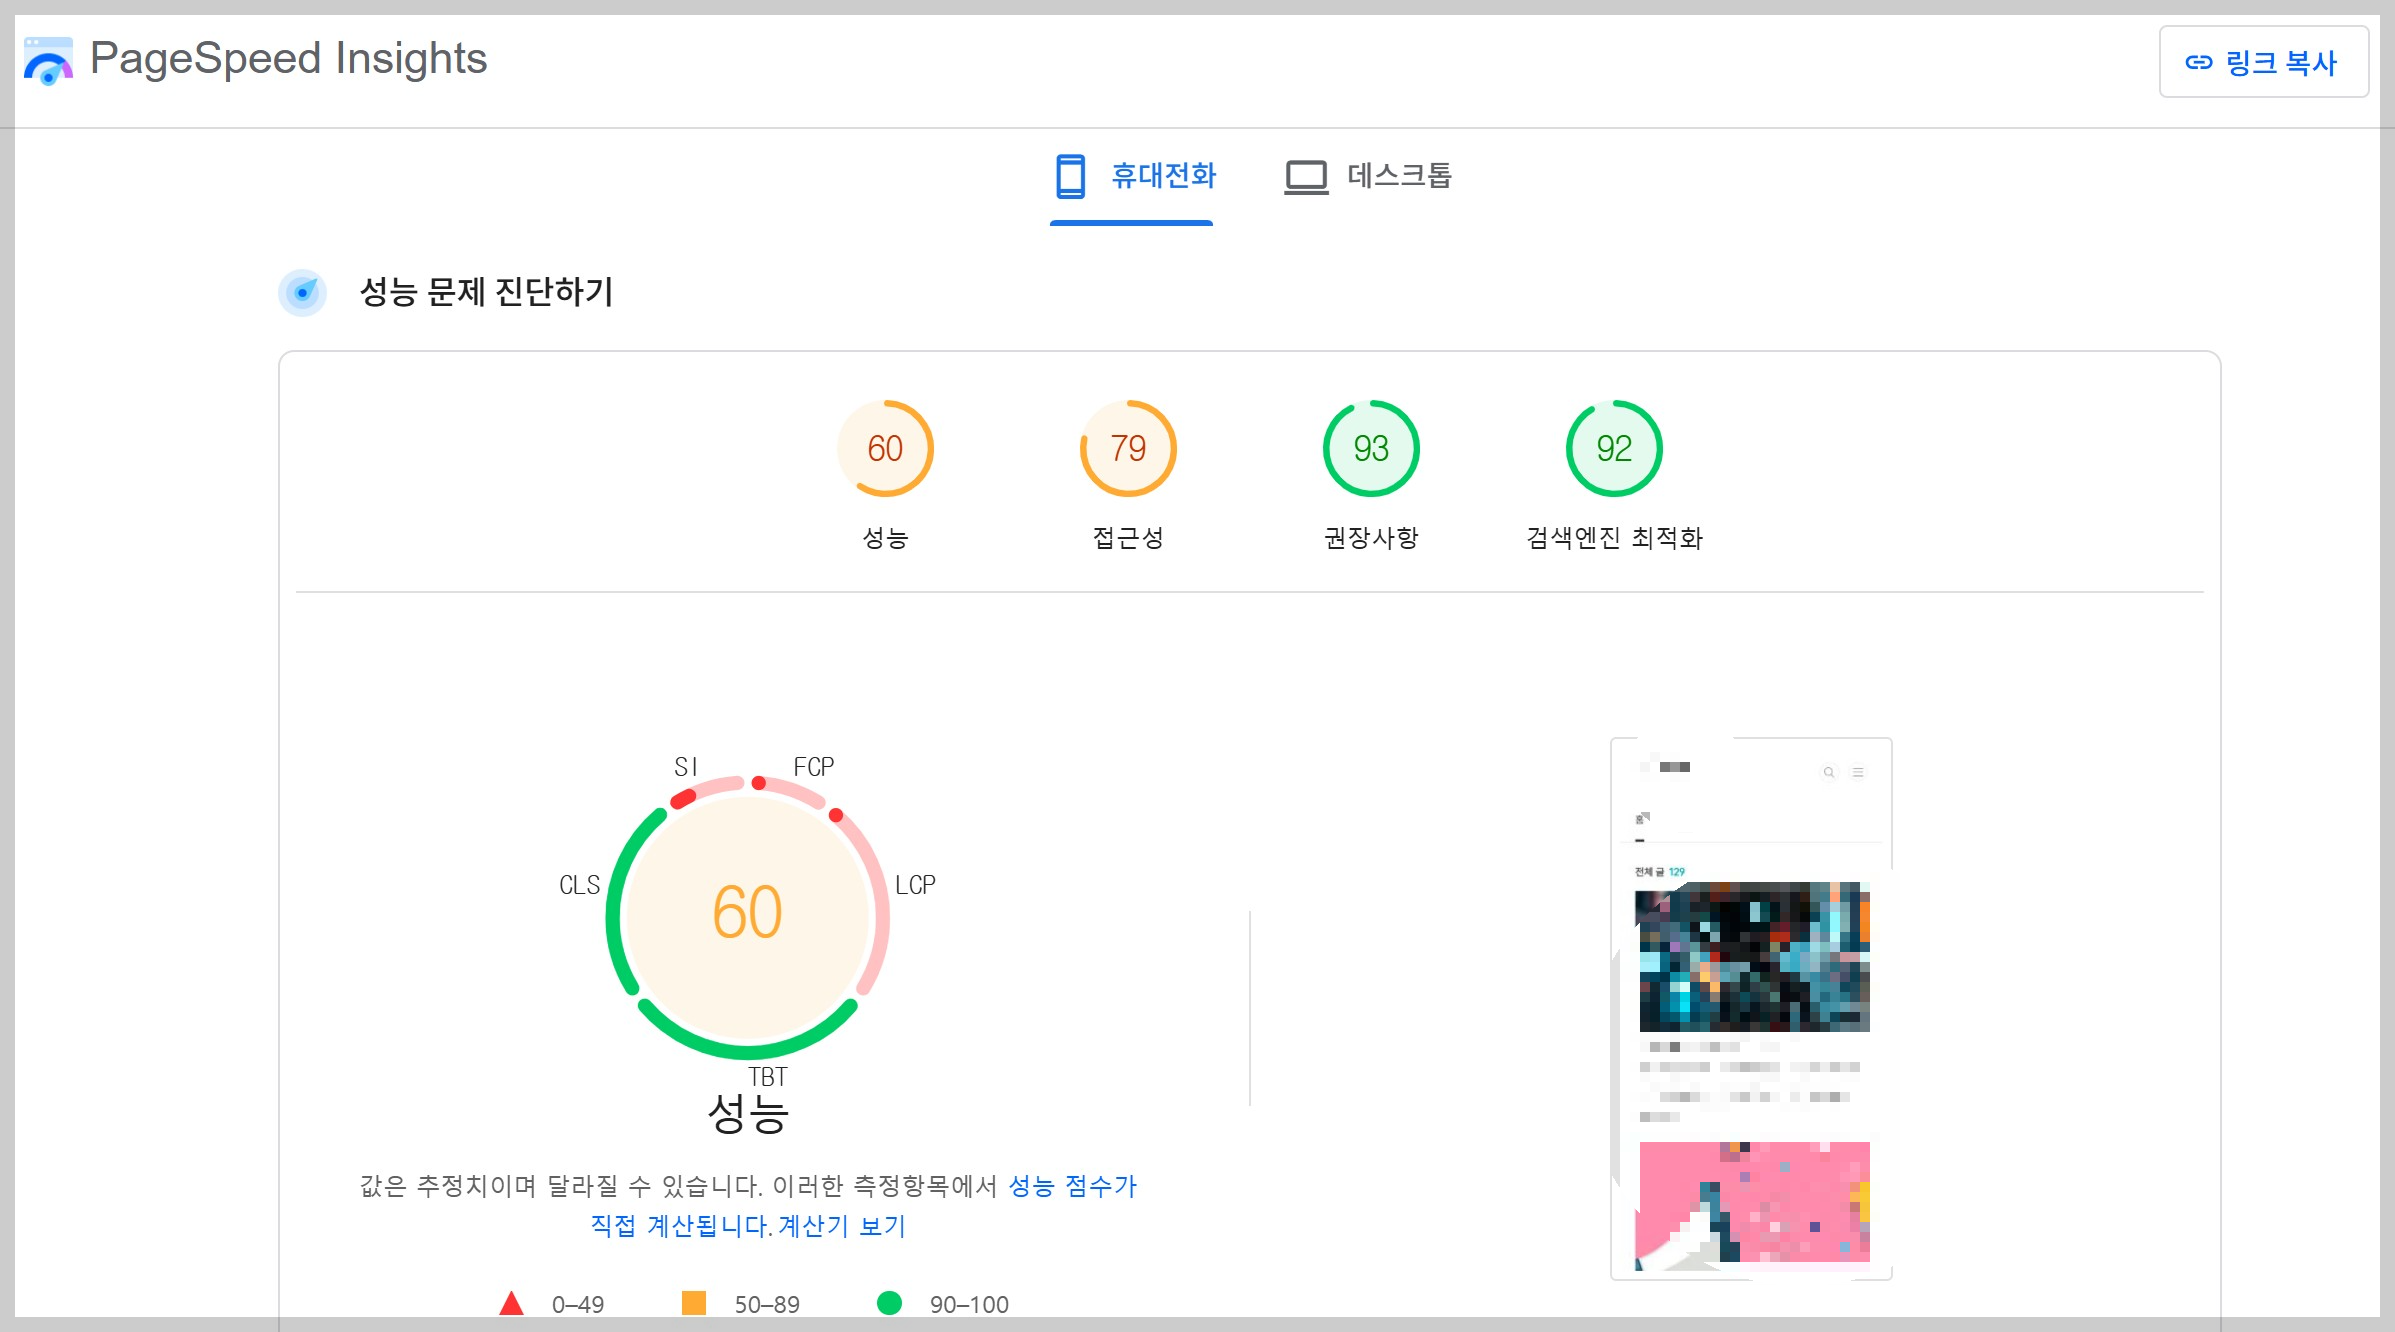Jump to 검색엔진 최적화 score gauge 92
The height and width of the screenshot is (1332, 2395).
coord(1613,449)
